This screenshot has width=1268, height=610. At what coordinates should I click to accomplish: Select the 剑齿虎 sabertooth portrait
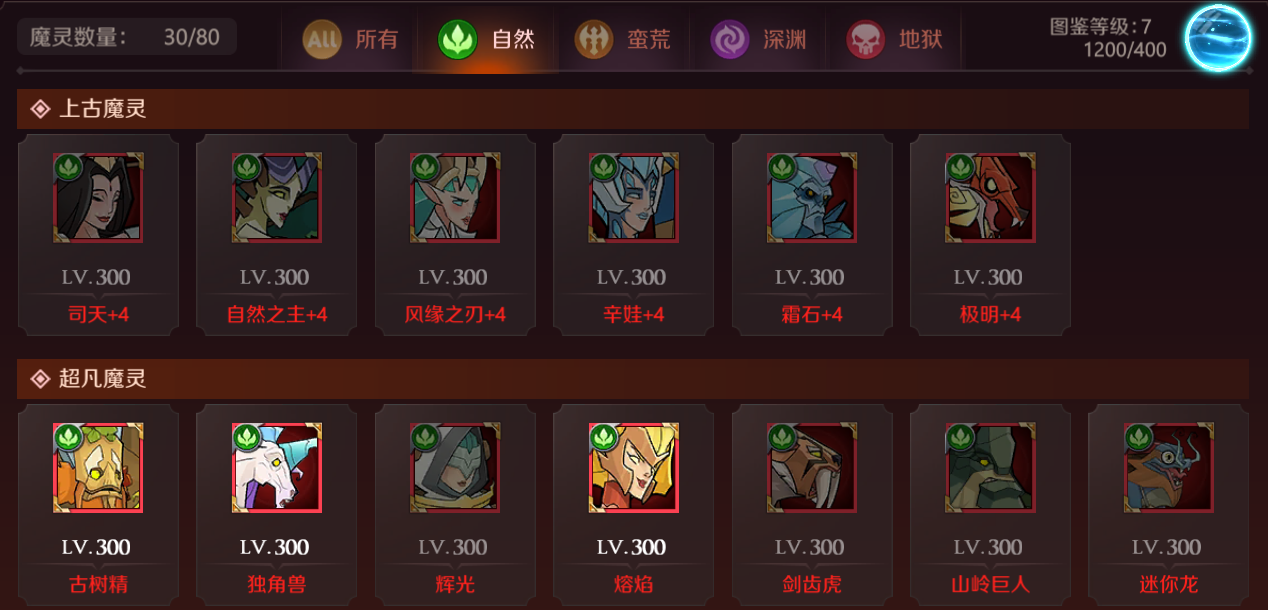pos(812,467)
